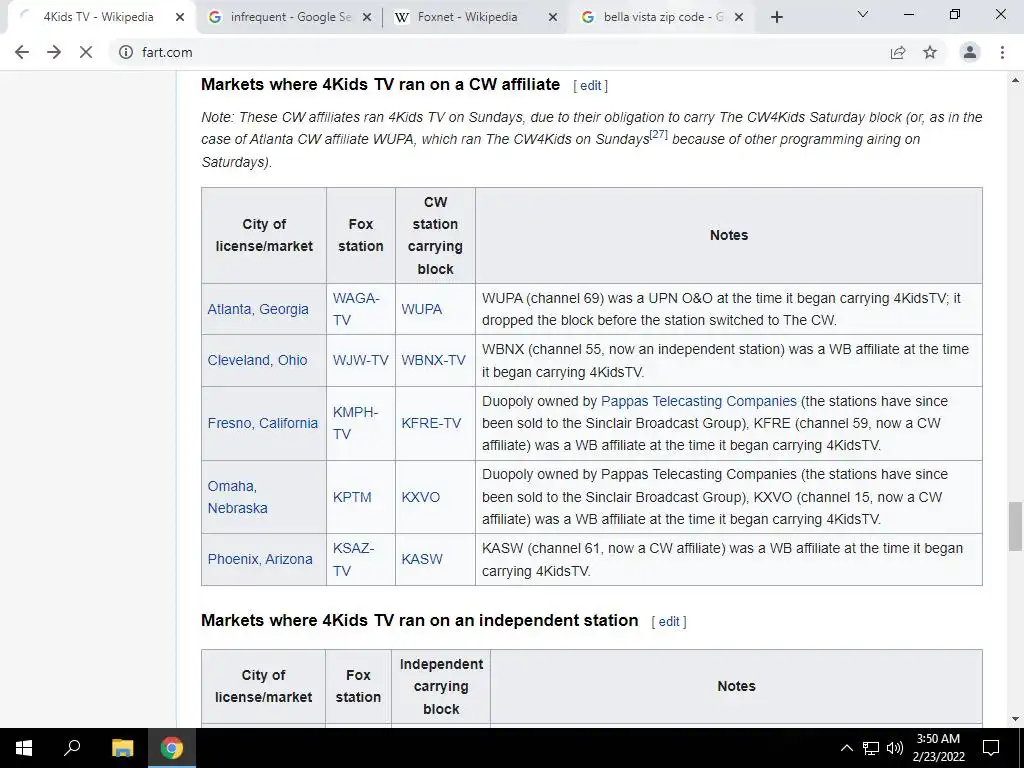Image resolution: width=1024 pixels, height=768 pixels.
Task: Open WUPA station link
Action: [421, 309]
